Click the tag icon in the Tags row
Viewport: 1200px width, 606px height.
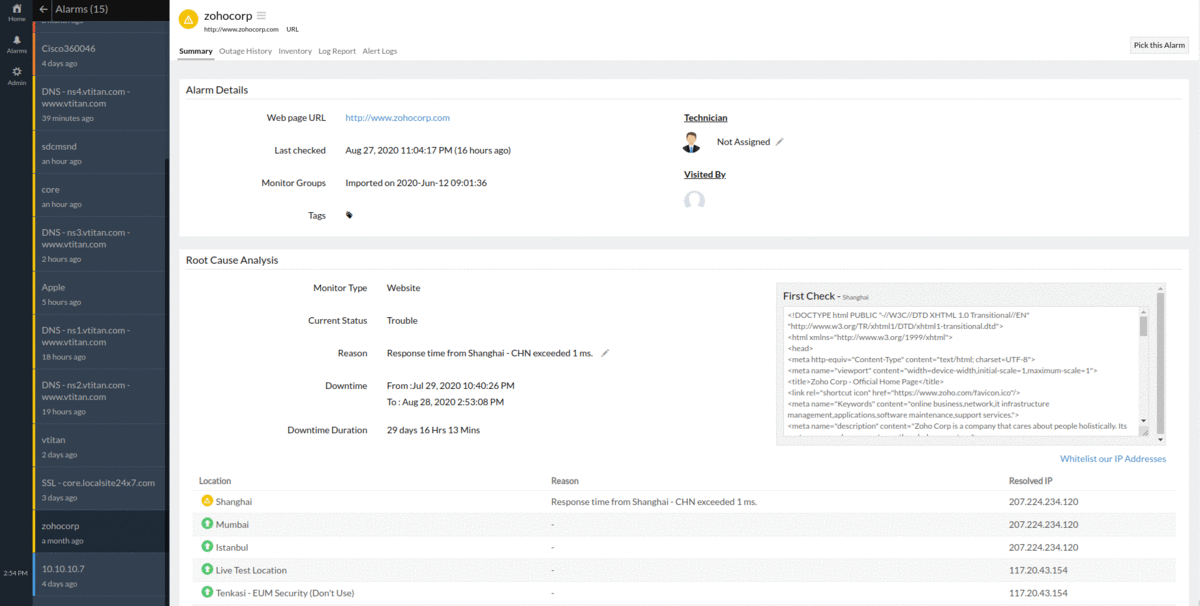point(349,215)
